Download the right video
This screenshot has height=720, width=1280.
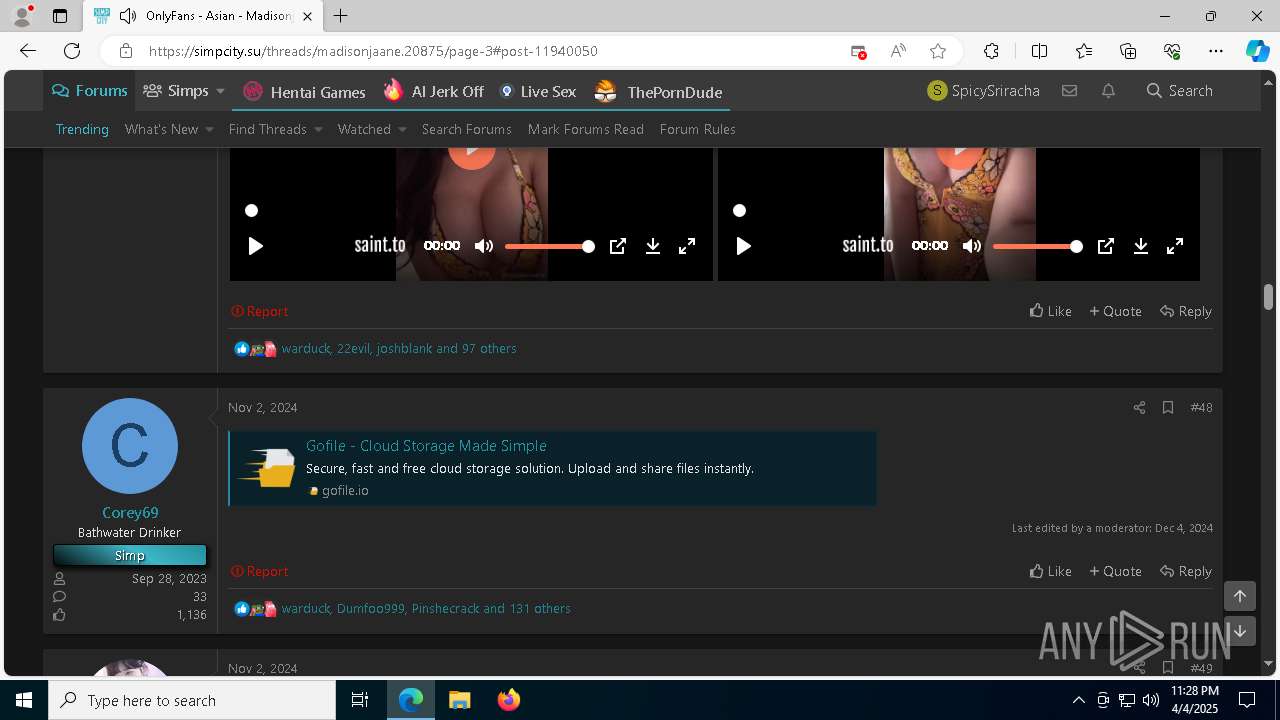[x=1141, y=246]
